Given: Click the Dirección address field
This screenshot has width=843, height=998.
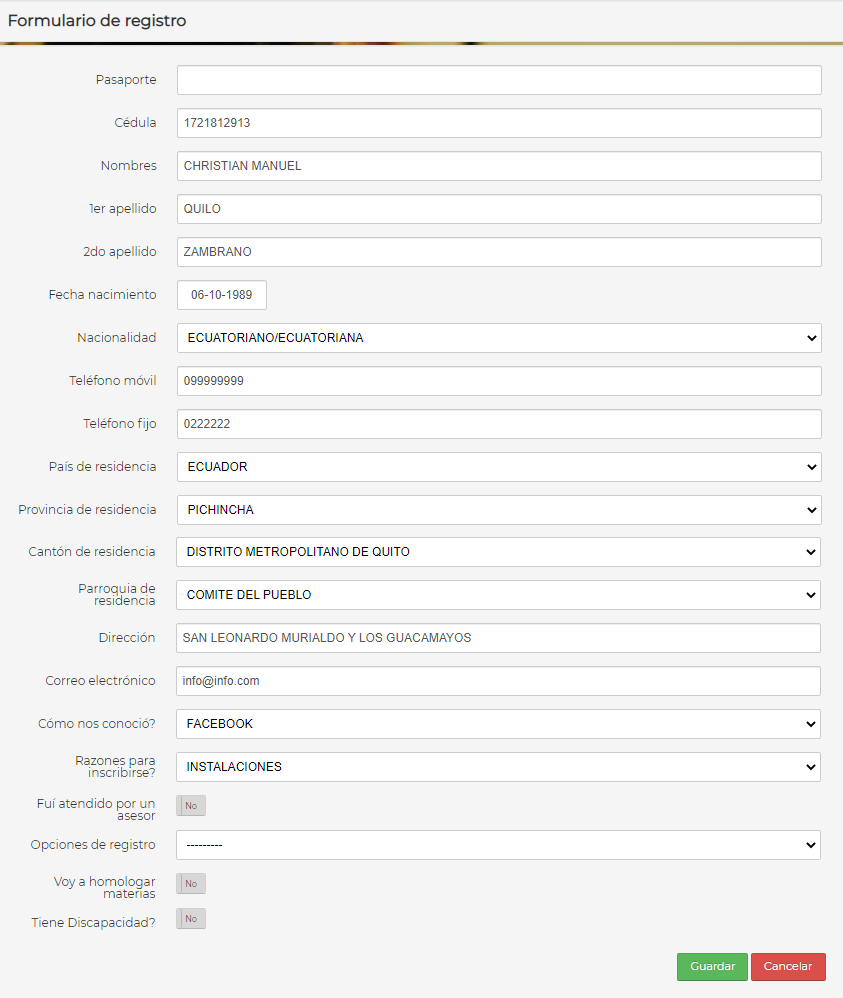Looking at the screenshot, I should (x=498, y=638).
